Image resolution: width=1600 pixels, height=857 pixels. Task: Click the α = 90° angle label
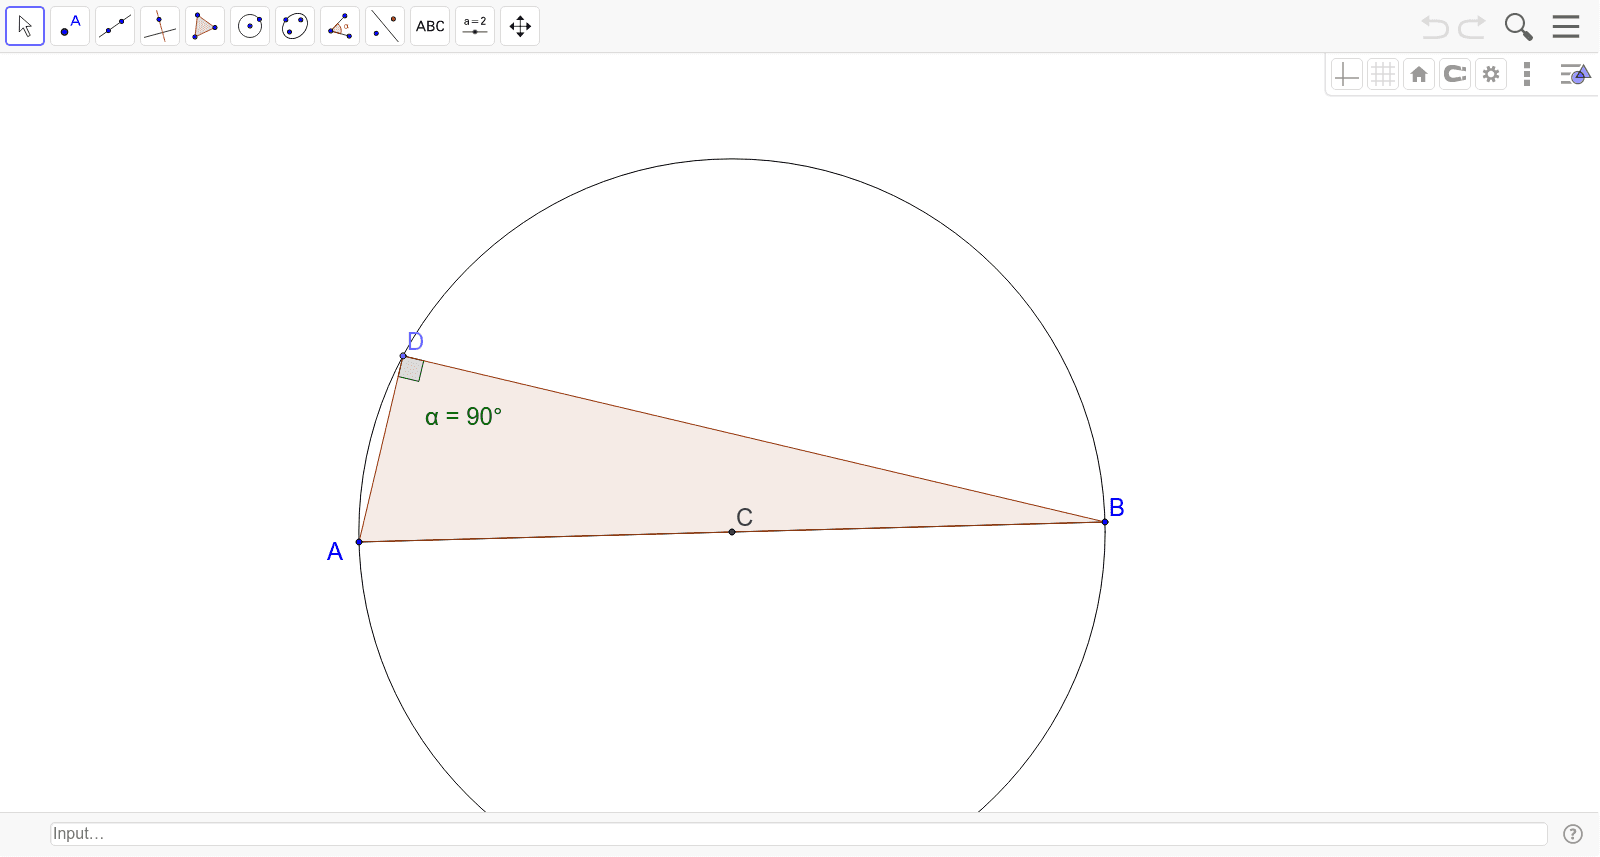[463, 417]
